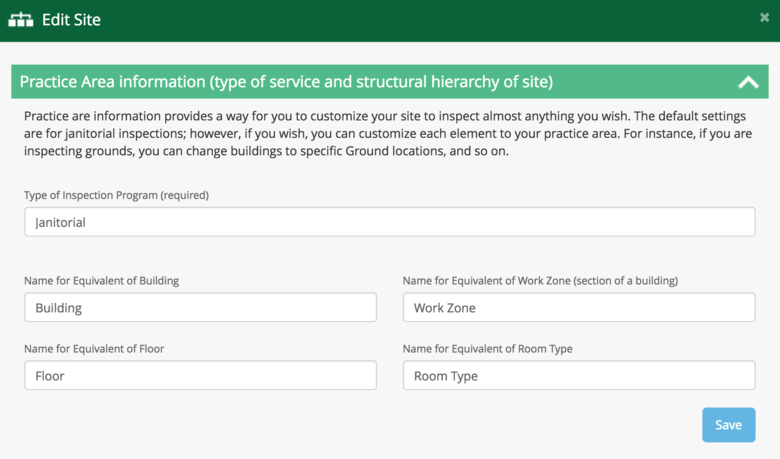Click into the Floor name input field

click(200, 376)
